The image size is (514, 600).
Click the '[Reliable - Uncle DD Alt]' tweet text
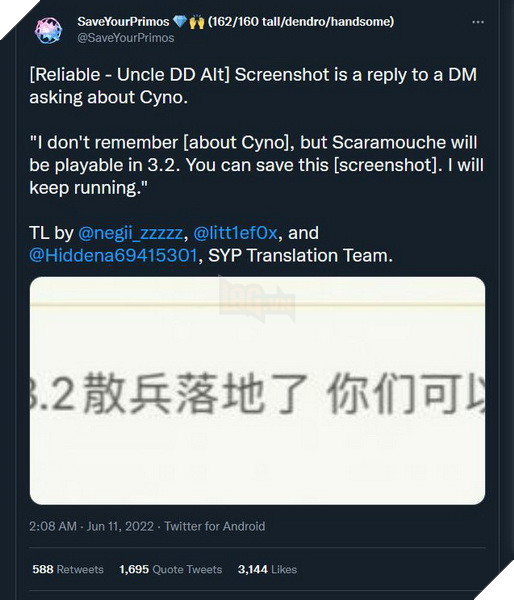[130, 75]
